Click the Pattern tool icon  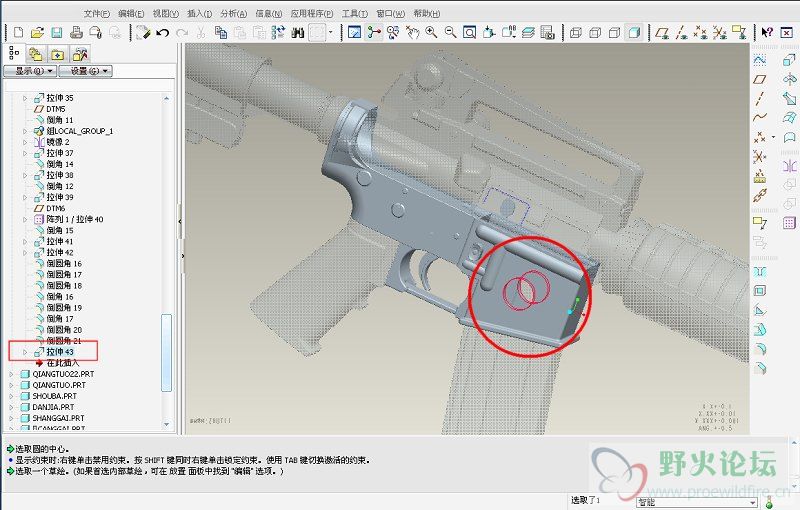(789, 223)
